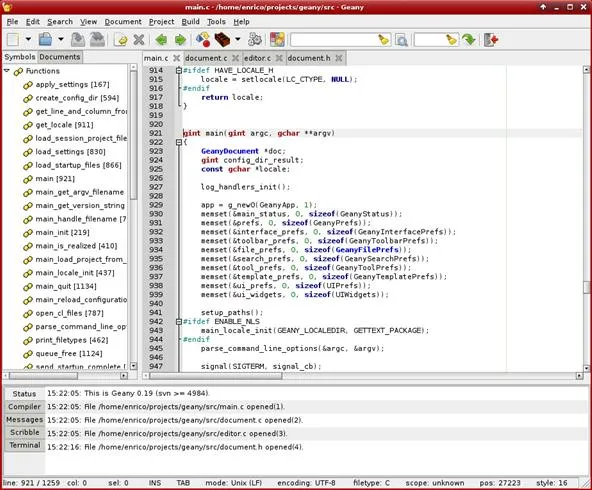Select apply_settings [167] in symbol list
Image resolution: width=592 pixels, height=490 pixels.
coord(72,85)
